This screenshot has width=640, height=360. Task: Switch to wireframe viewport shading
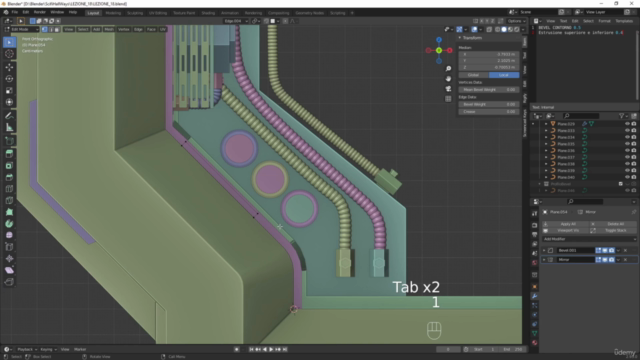498,29
